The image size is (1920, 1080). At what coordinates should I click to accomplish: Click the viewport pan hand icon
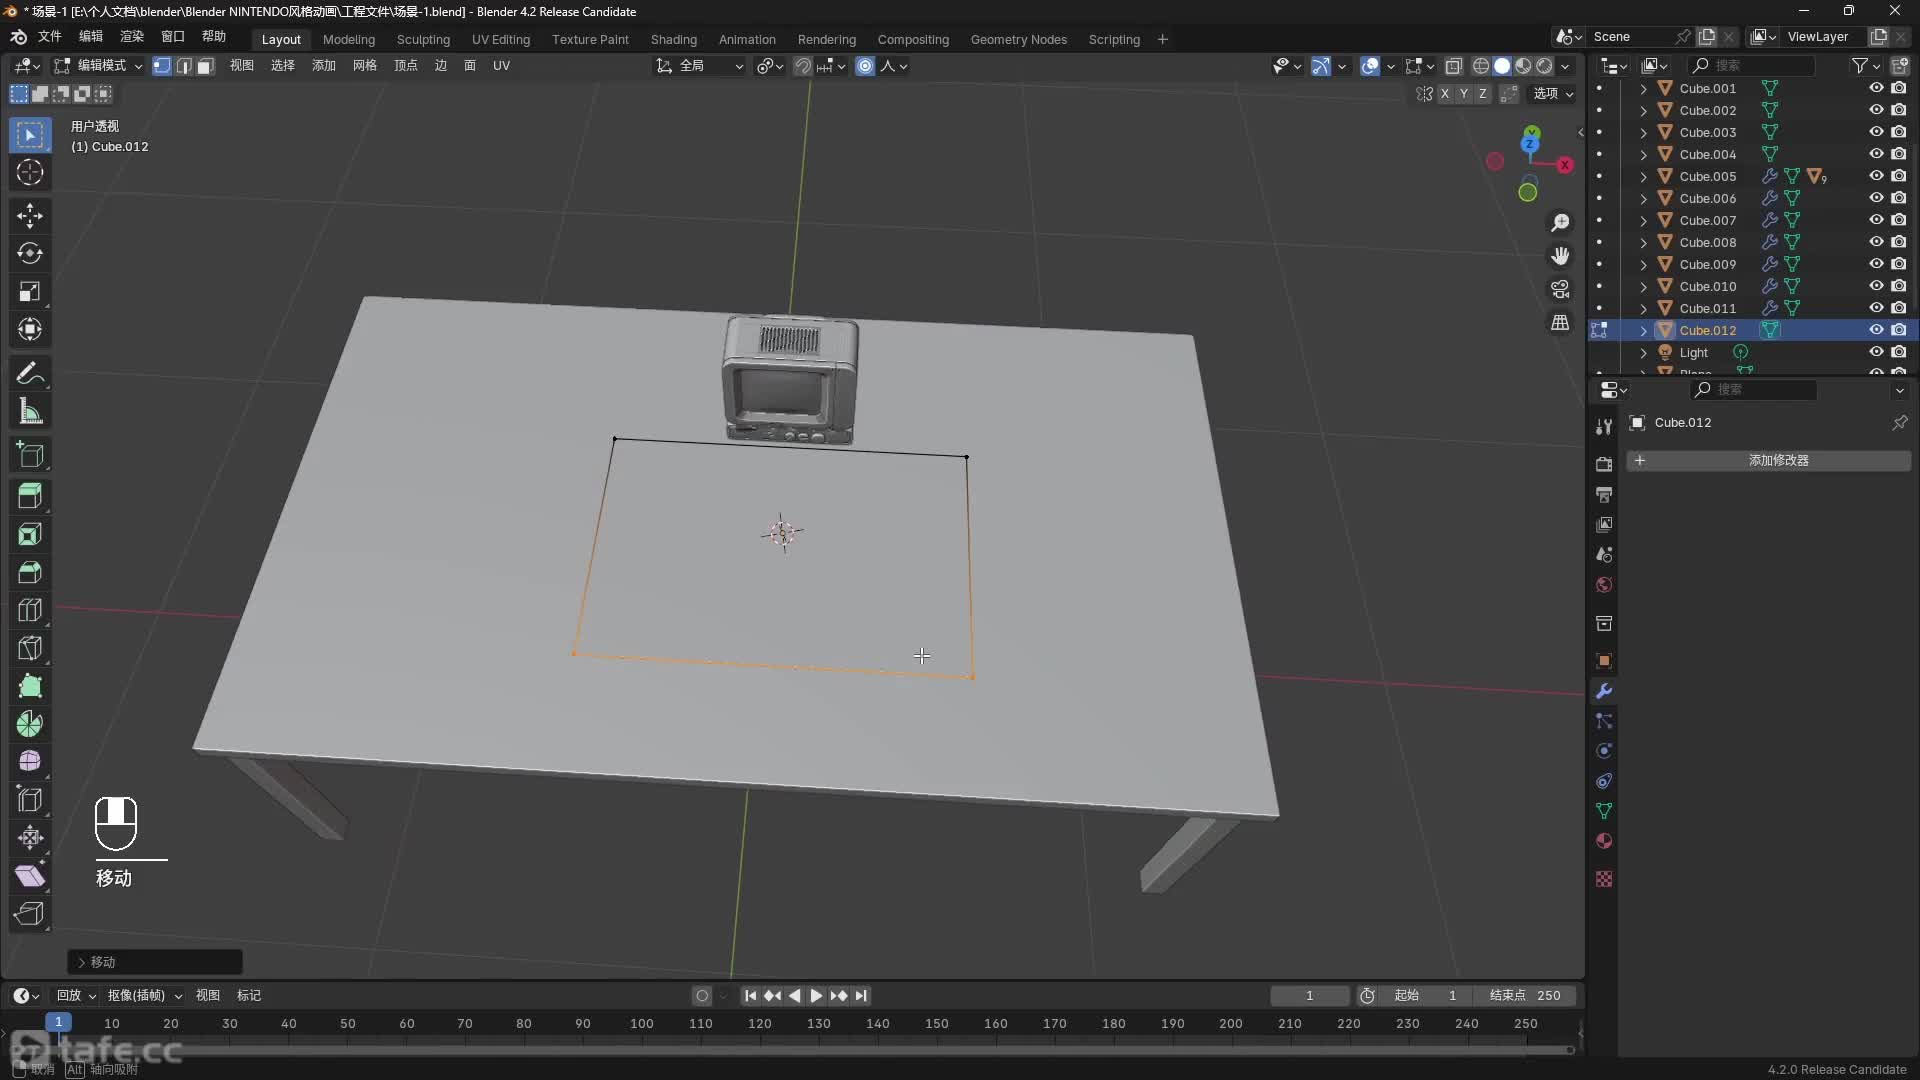coord(1560,256)
